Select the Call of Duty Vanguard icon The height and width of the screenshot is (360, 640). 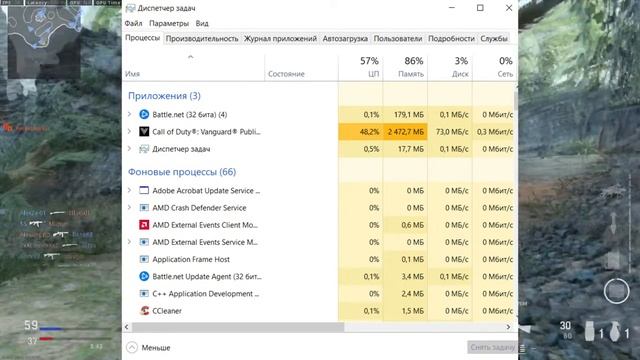point(144,131)
